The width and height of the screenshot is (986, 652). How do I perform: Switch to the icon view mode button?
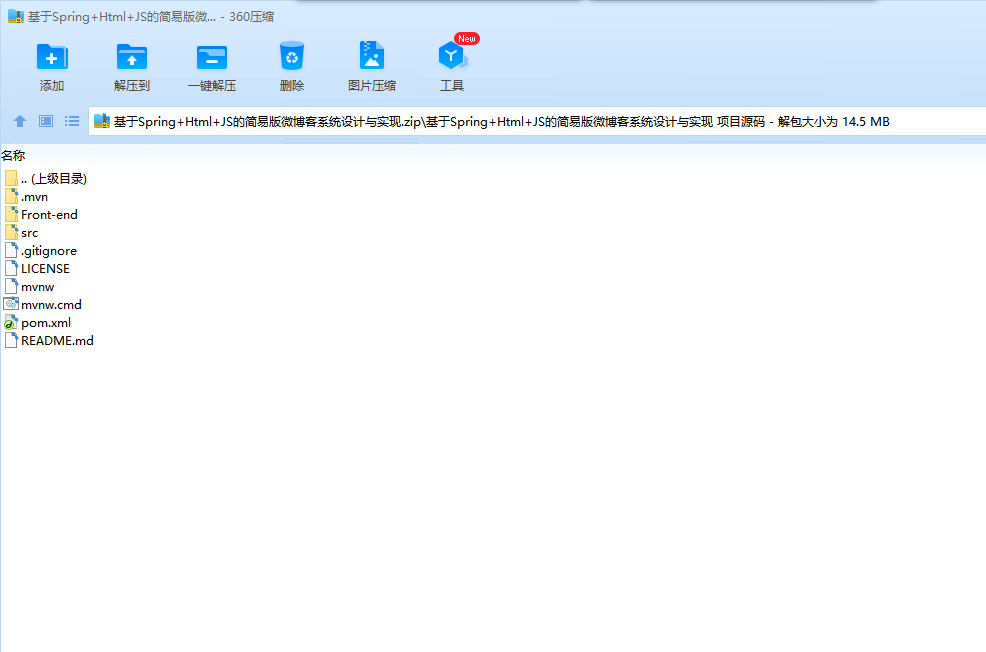[46, 121]
